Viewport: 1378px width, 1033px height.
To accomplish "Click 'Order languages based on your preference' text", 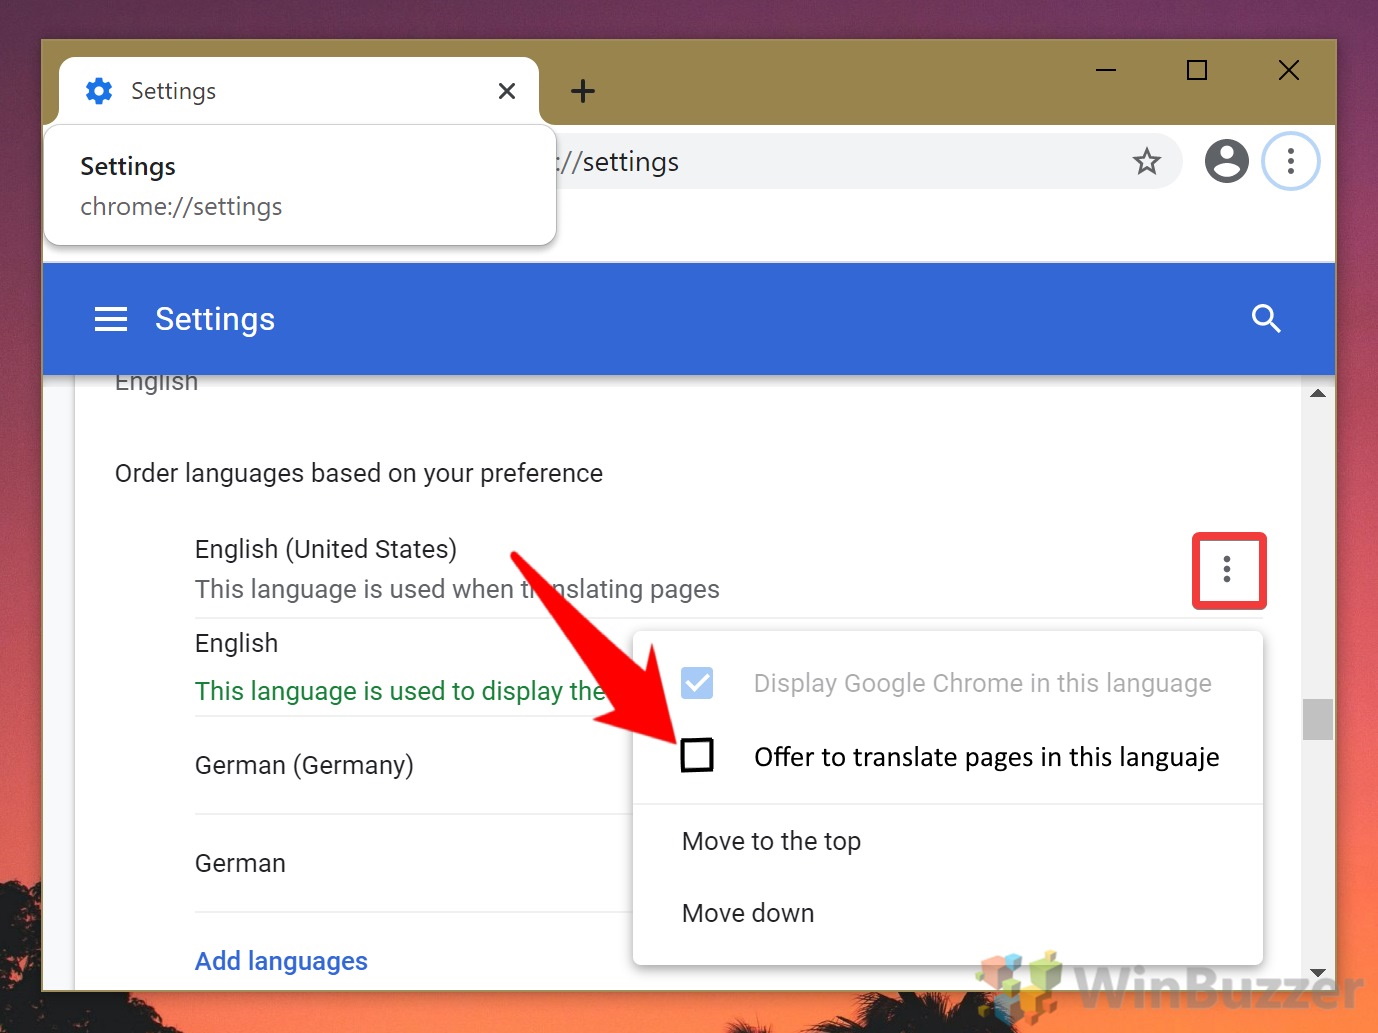I will tap(359, 473).
